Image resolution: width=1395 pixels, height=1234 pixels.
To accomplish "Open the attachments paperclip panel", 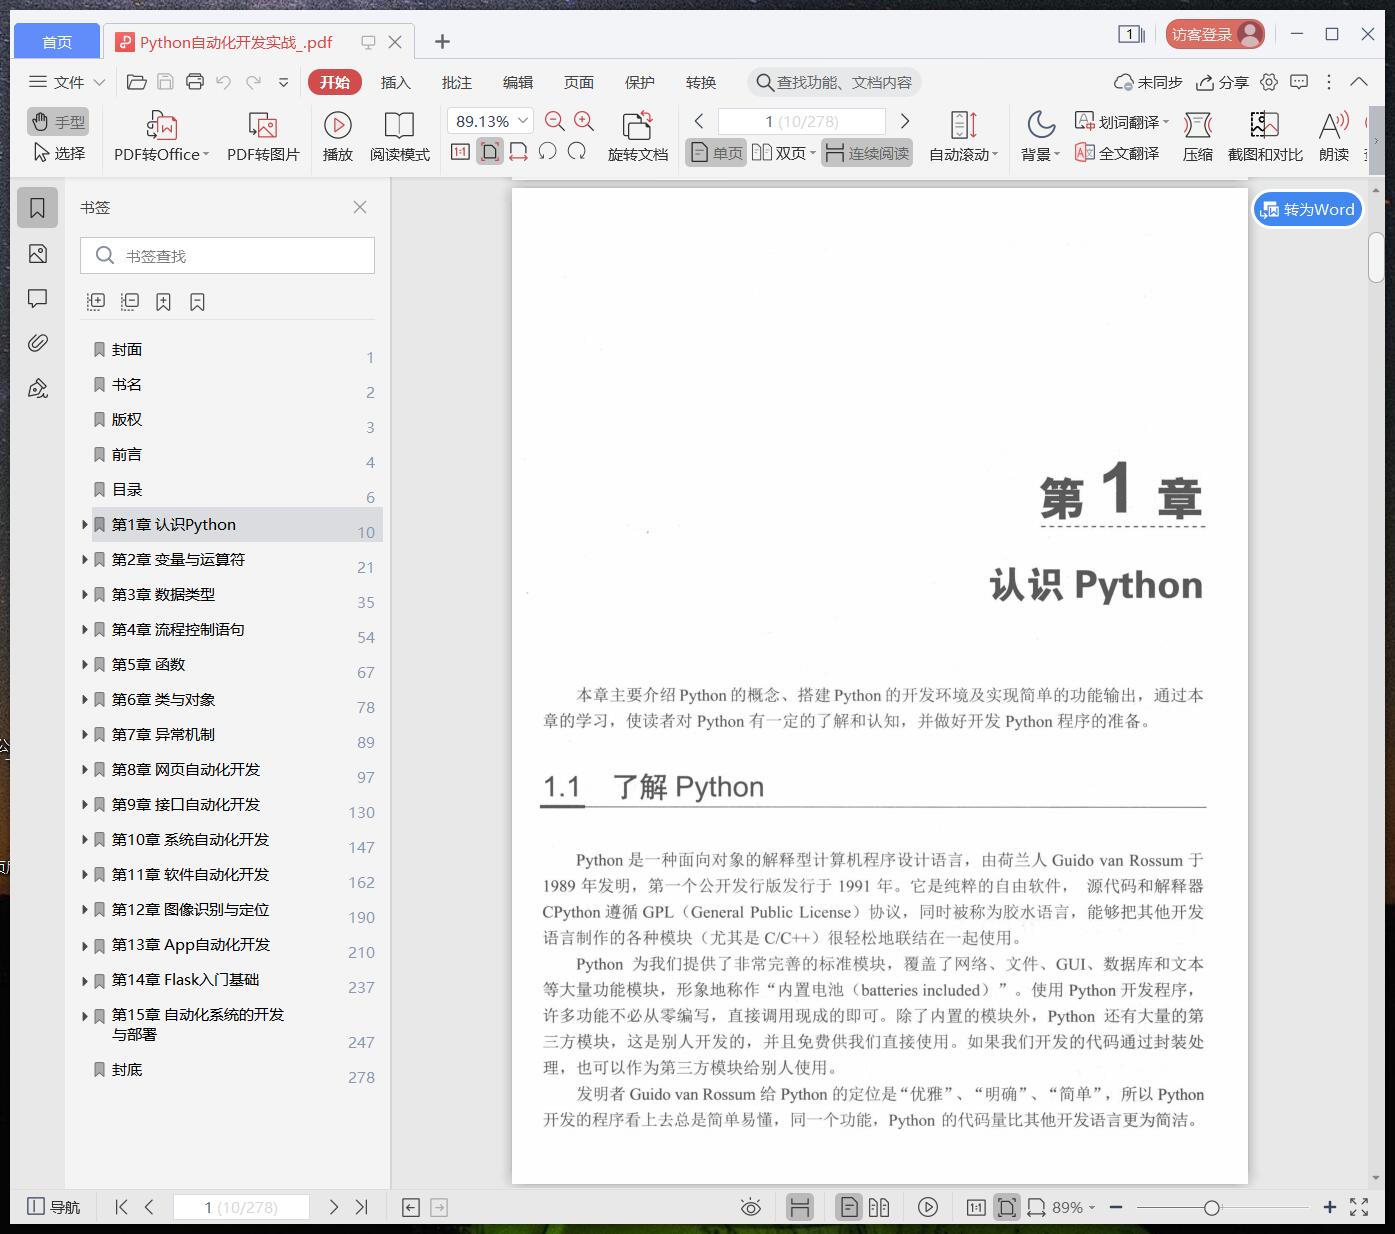I will click(x=37, y=343).
